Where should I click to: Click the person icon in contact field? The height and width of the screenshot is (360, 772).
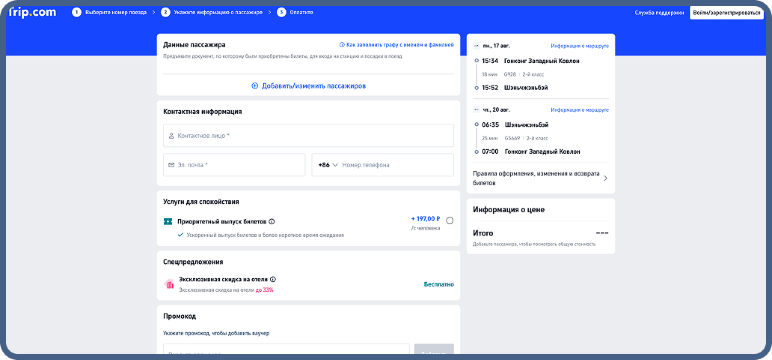coord(171,135)
